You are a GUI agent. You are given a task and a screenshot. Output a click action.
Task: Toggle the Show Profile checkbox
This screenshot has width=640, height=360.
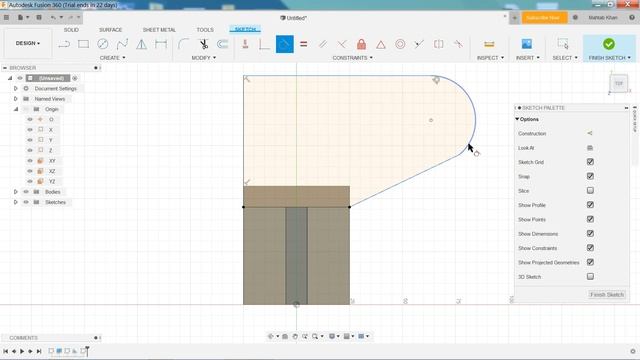(590, 205)
